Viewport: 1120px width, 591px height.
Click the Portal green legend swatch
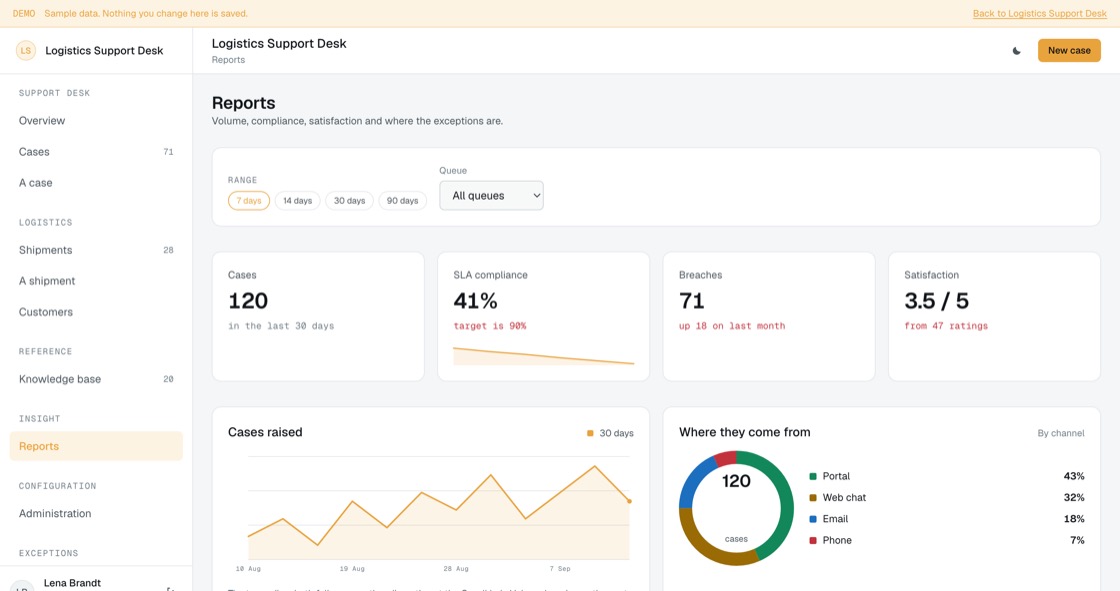pos(813,476)
